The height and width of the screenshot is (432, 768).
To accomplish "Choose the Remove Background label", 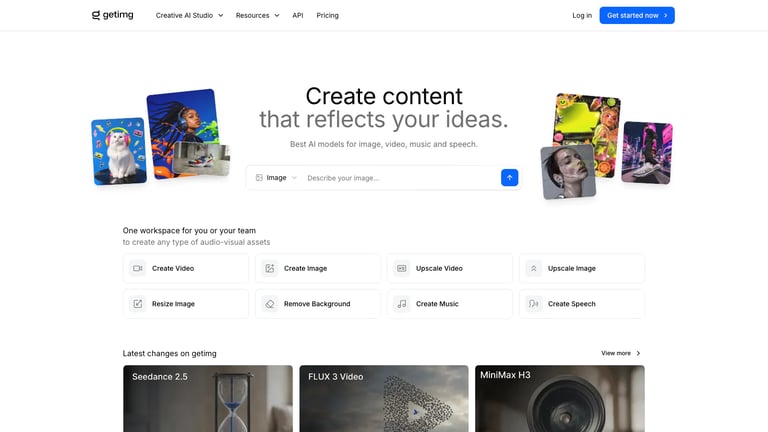I will (317, 304).
